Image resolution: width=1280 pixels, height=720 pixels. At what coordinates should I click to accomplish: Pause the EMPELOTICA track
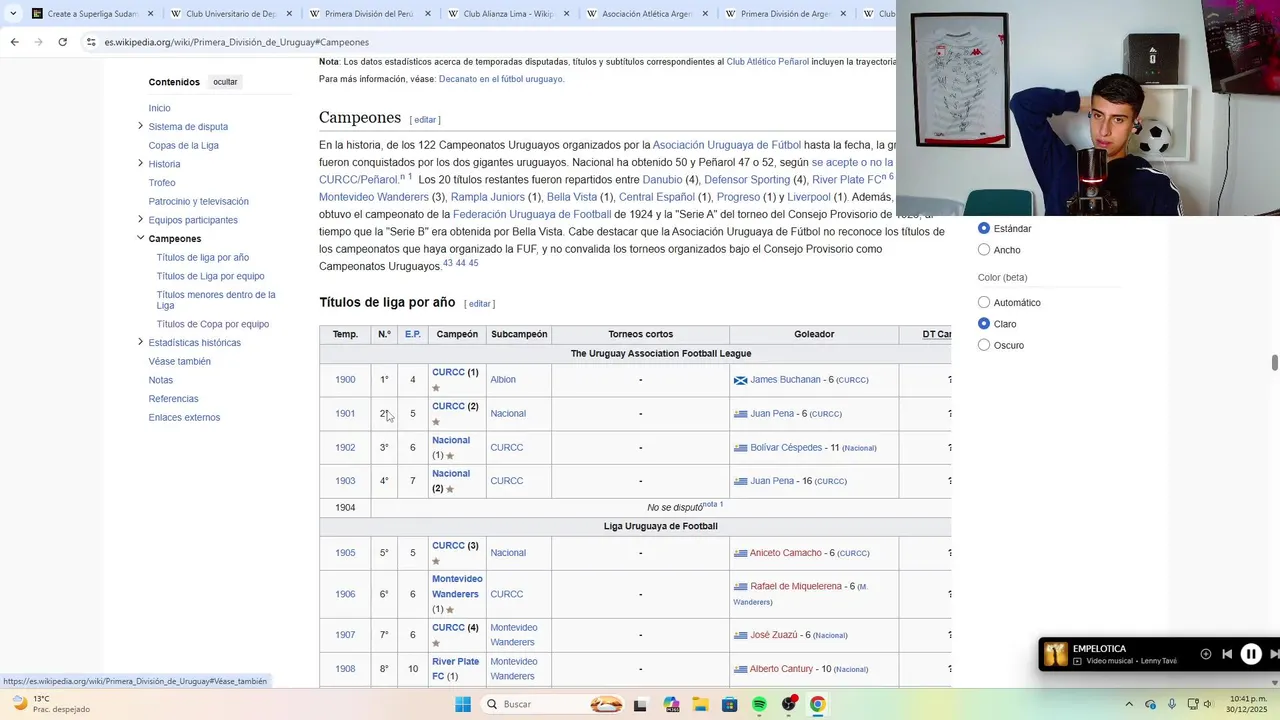point(1251,654)
